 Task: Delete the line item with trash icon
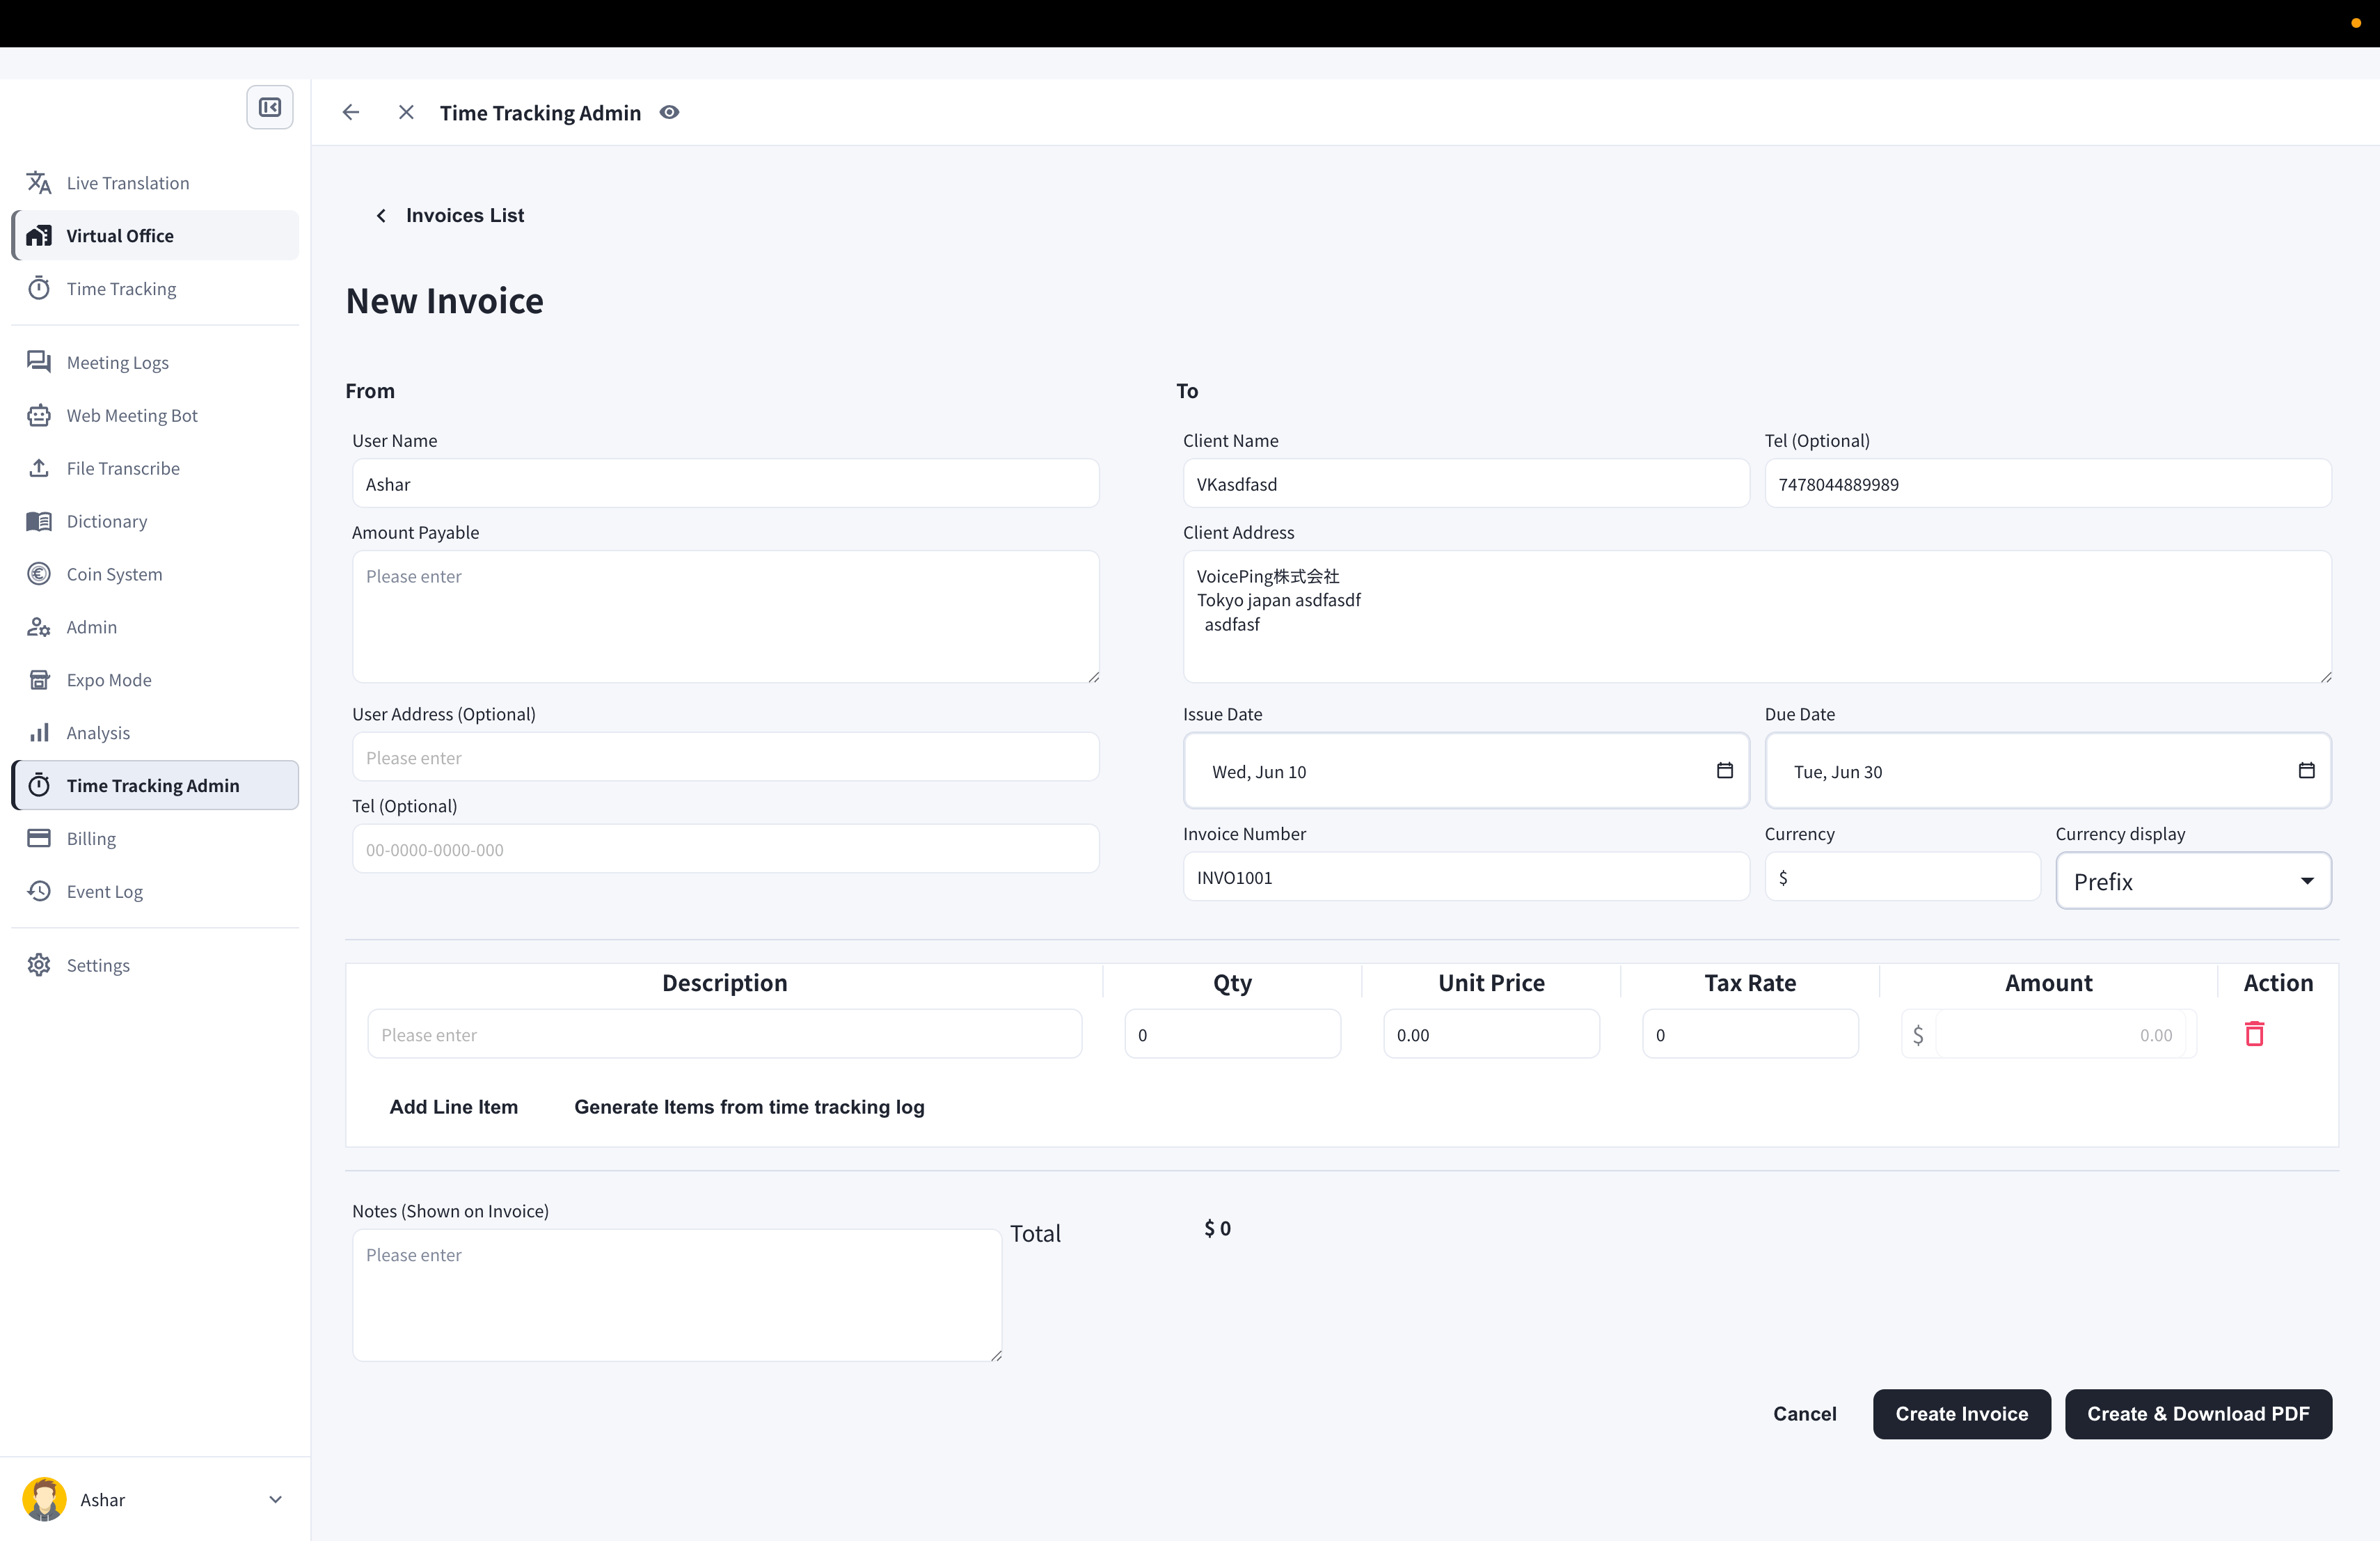tap(2254, 1034)
